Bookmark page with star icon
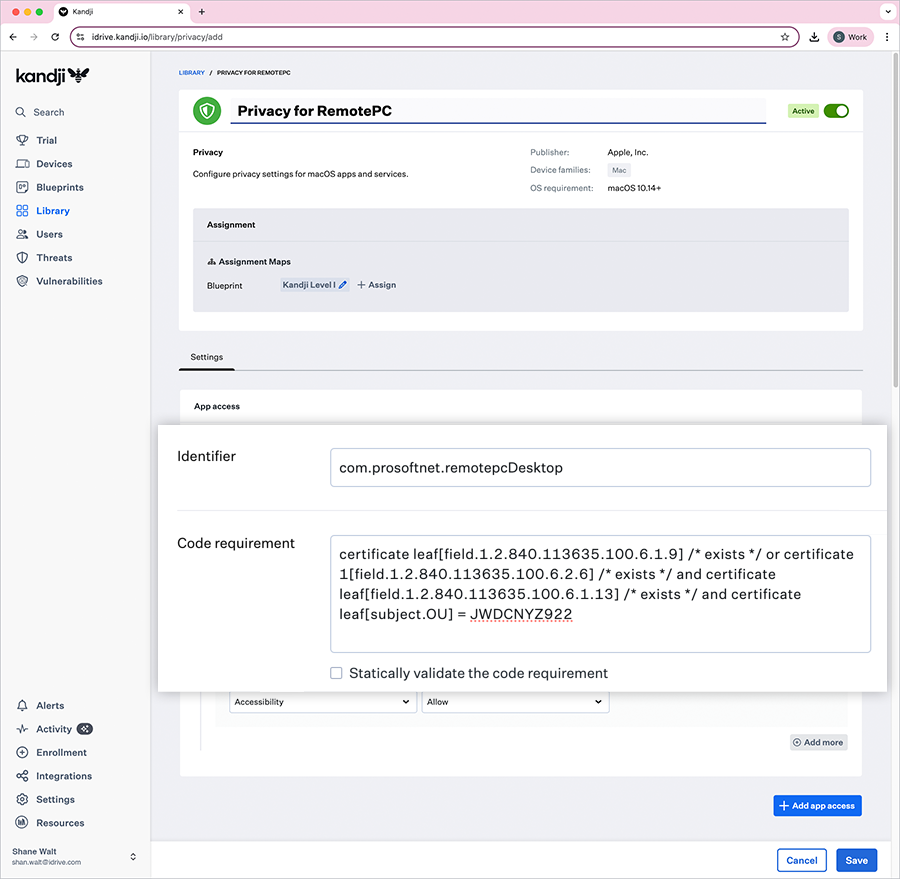The width and height of the screenshot is (900, 879). tap(785, 37)
